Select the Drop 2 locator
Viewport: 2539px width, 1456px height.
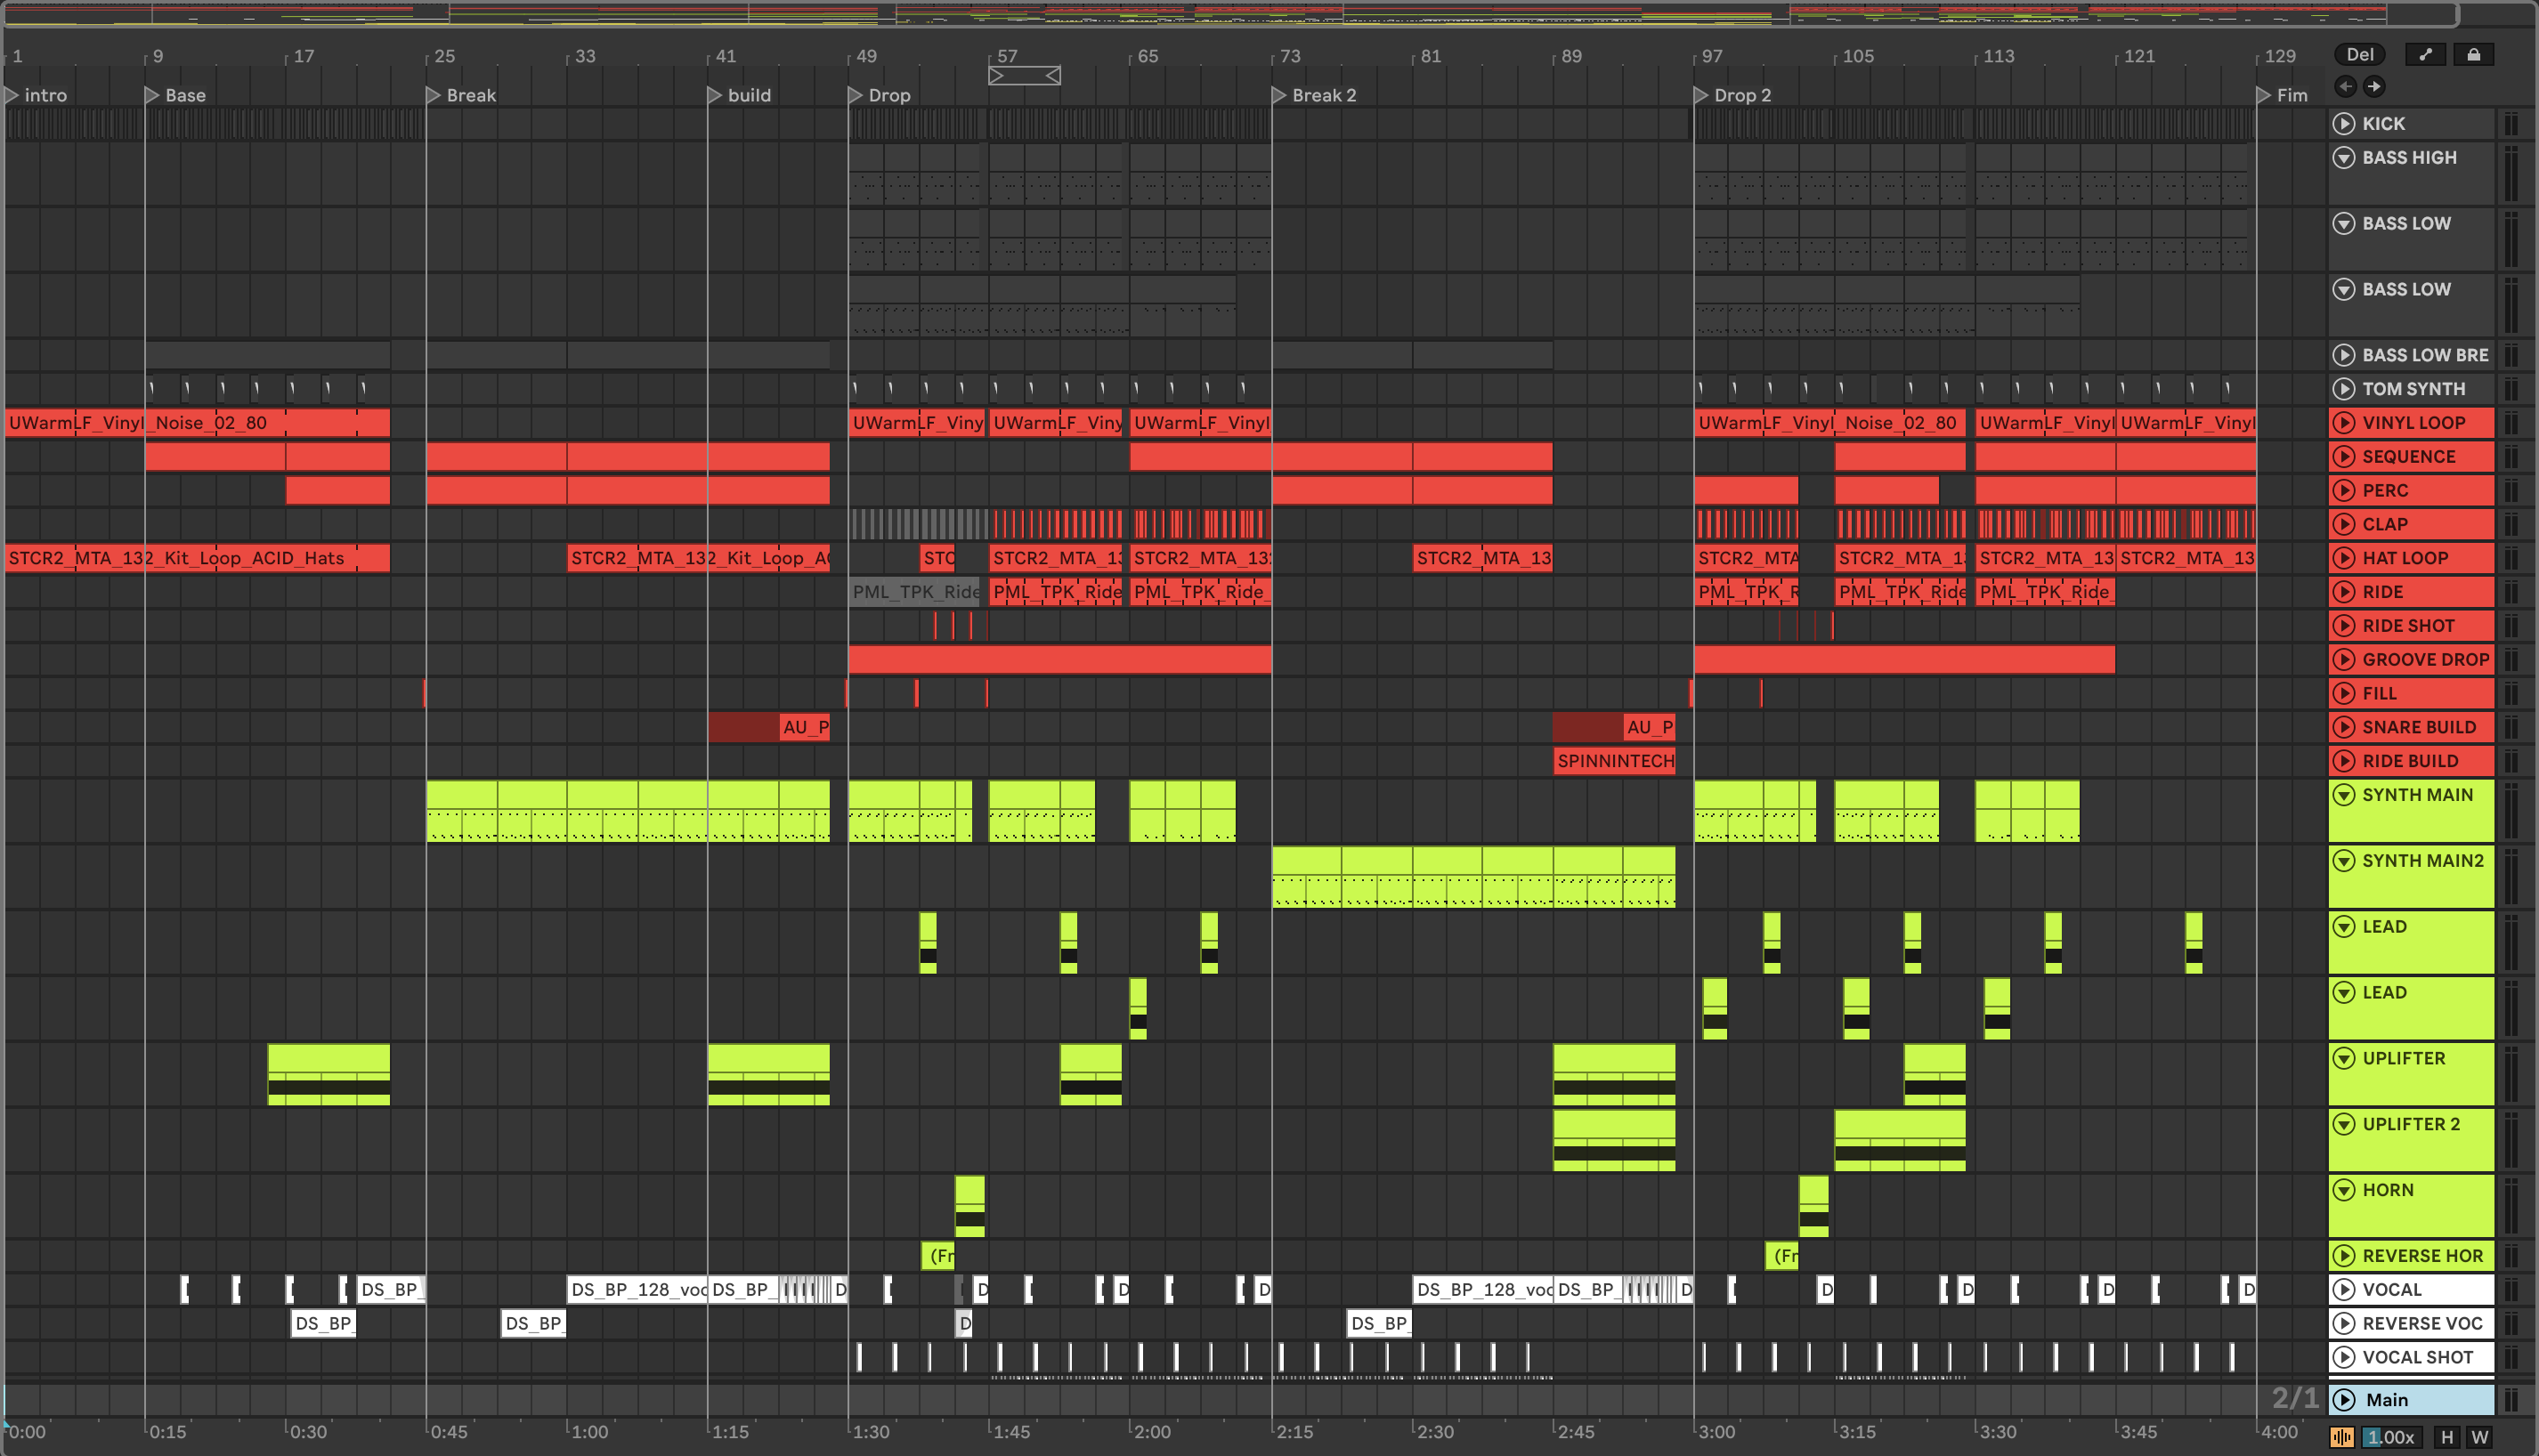tap(1733, 95)
